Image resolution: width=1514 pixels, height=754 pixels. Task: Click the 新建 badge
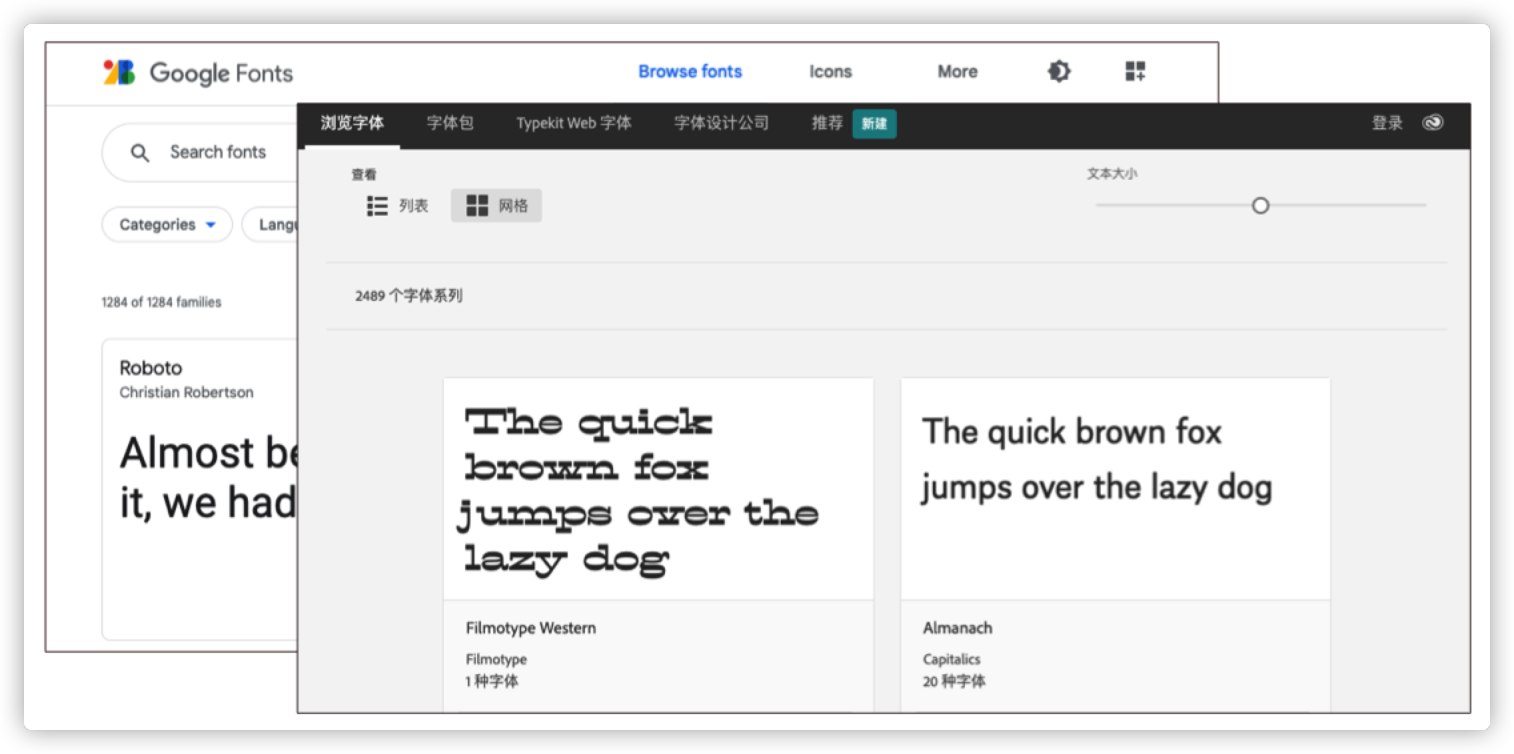(874, 124)
